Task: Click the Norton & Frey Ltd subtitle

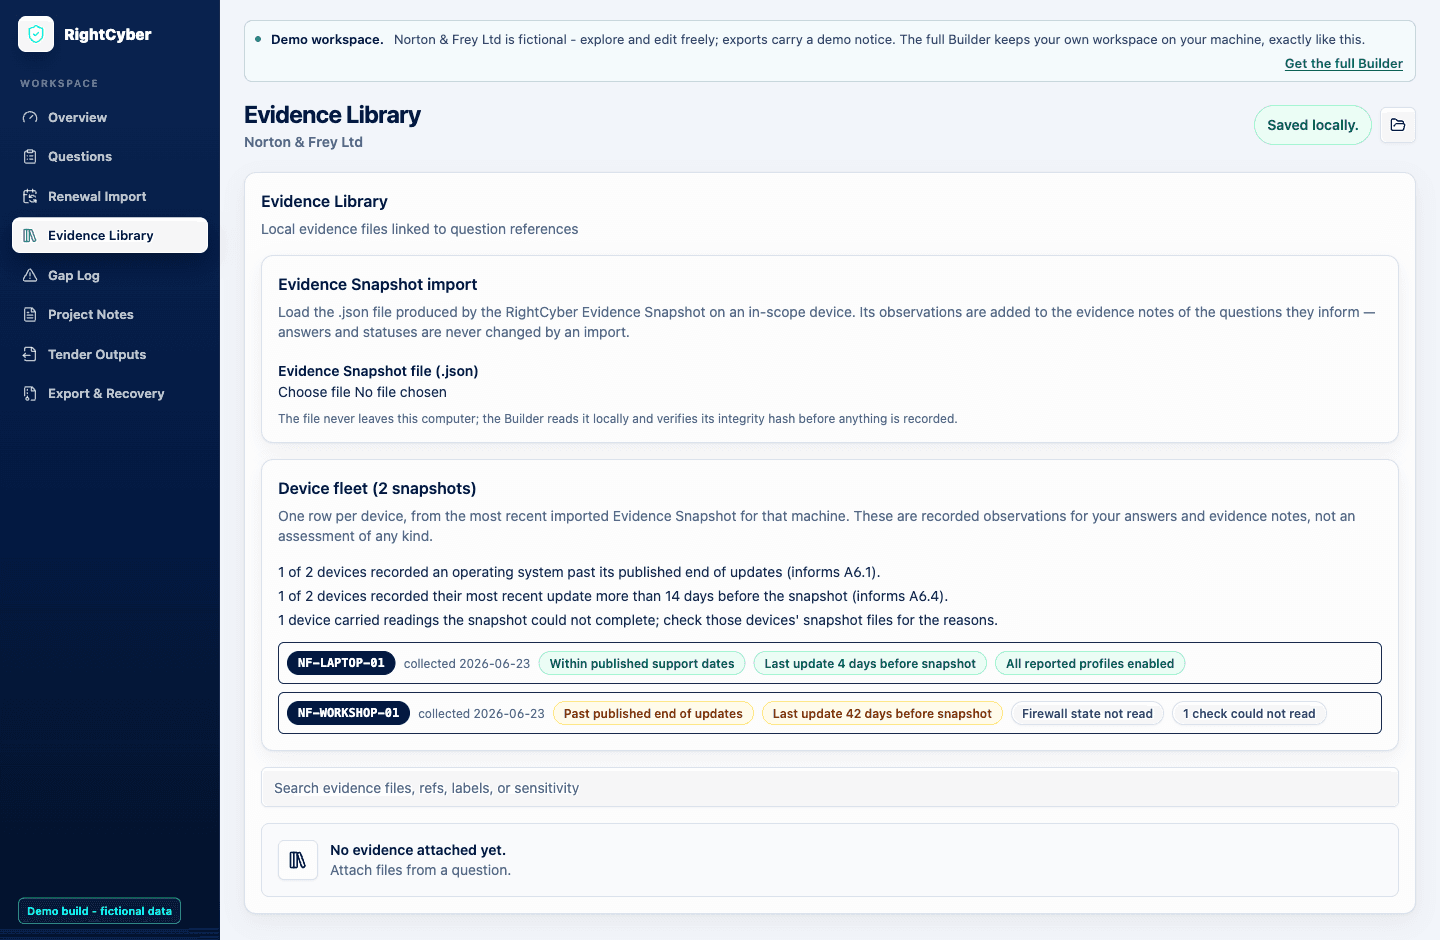Action: [x=303, y=142]
